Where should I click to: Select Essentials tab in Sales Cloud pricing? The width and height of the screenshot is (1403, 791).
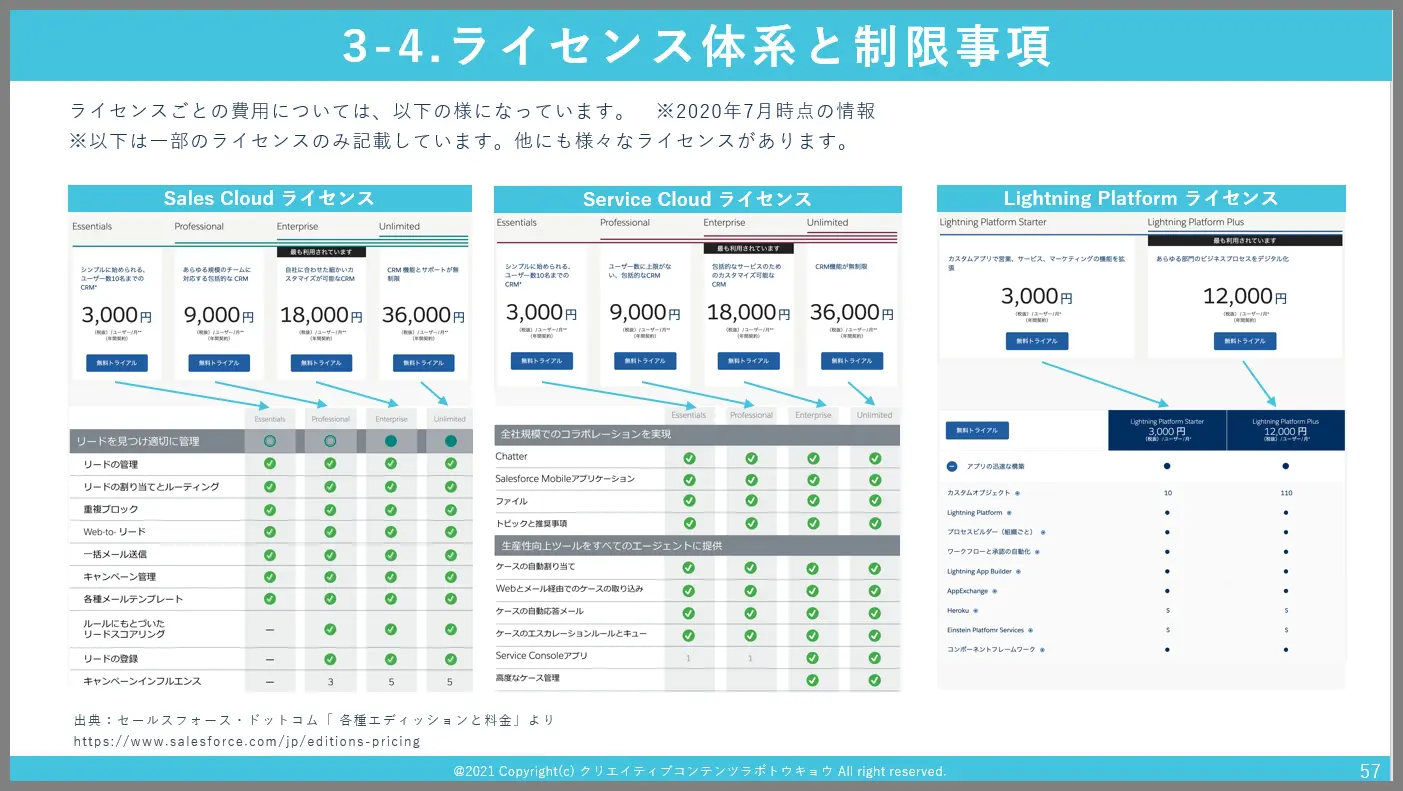92,226
